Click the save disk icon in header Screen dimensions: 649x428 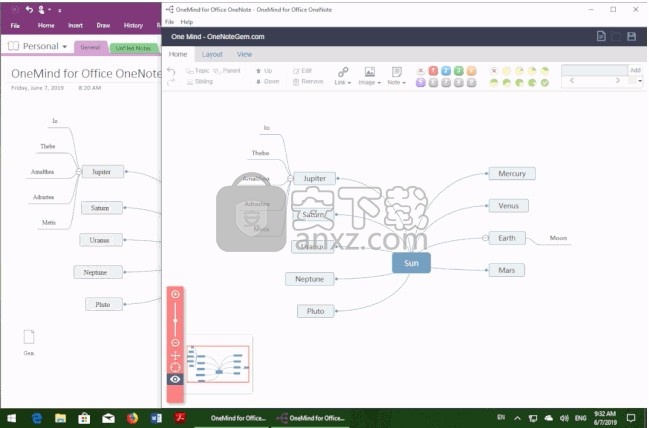[x=631, y=36]
